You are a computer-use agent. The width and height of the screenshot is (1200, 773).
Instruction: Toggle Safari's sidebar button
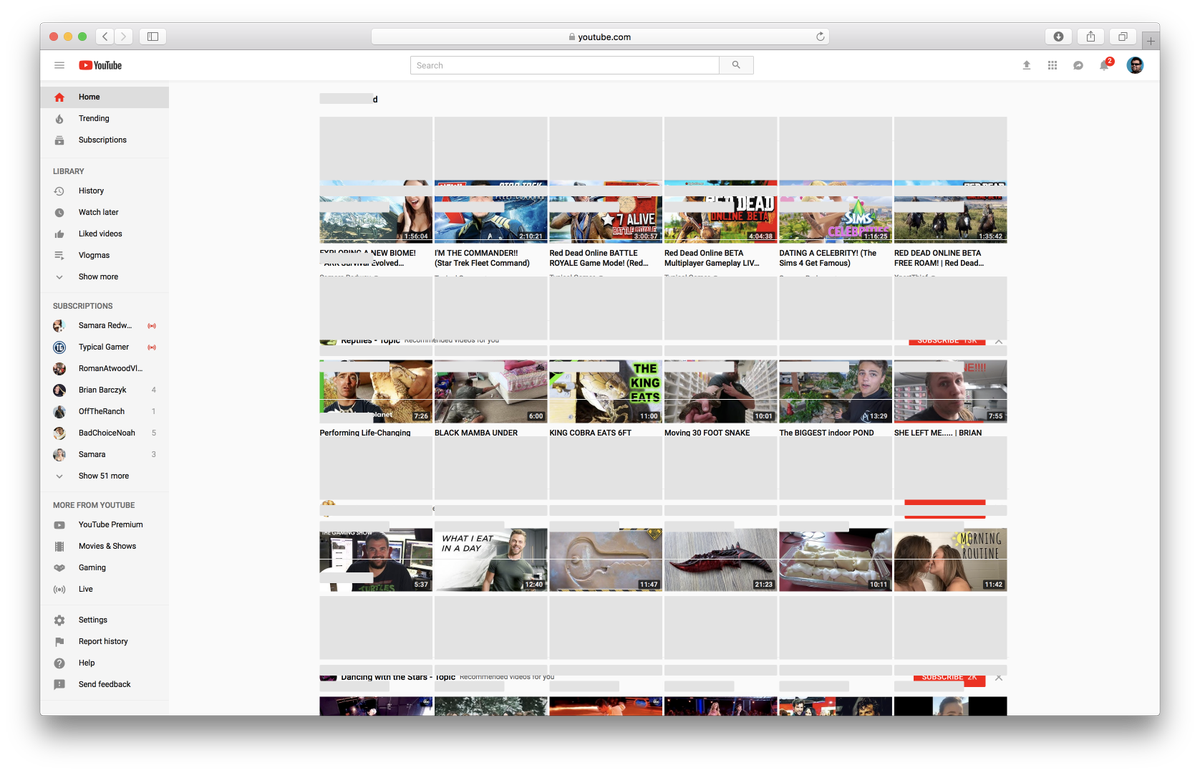pyautogui.click(x=153, y=36)
